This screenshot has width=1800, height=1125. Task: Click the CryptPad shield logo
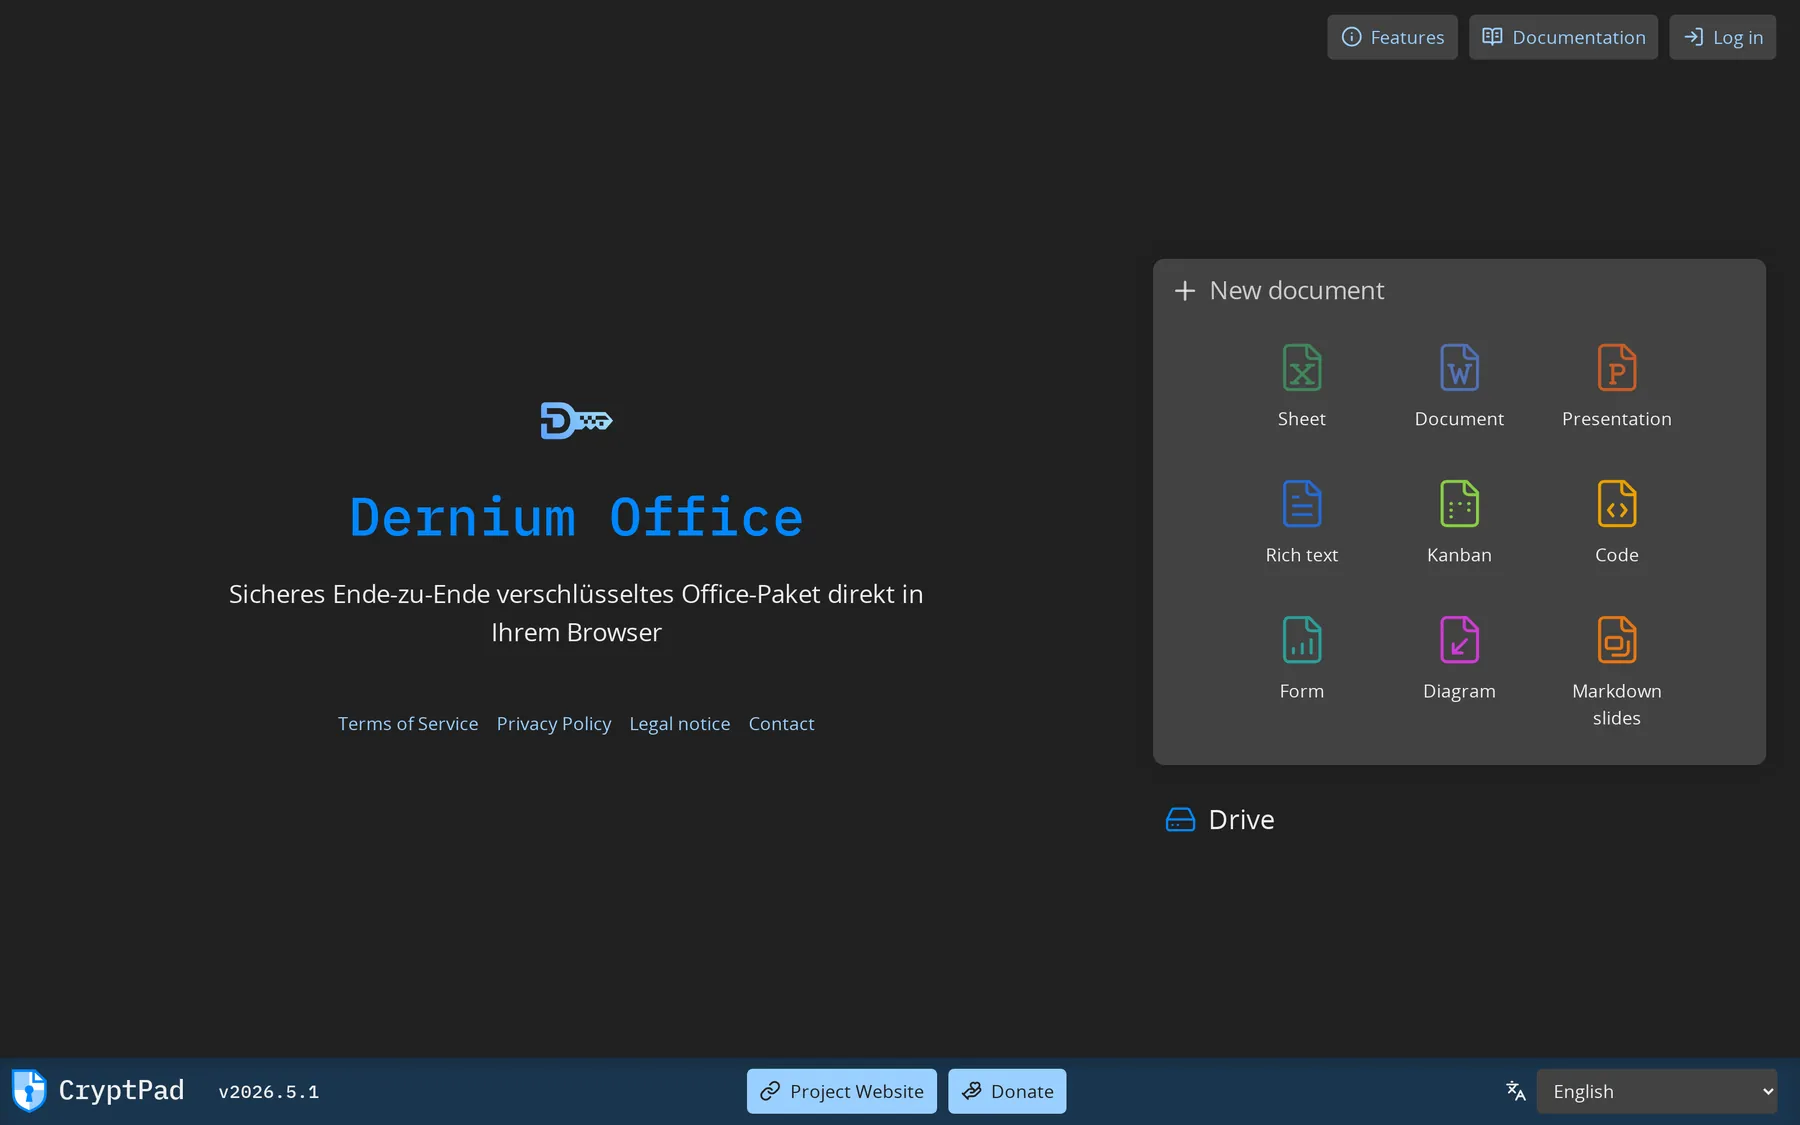[29, 1090]
